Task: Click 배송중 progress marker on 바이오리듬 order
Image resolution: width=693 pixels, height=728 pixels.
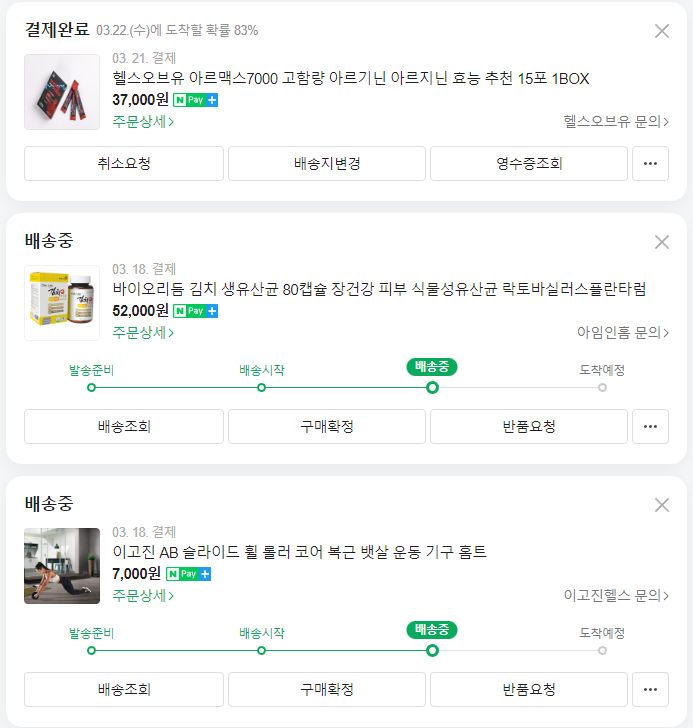Action: click(432, 387)
